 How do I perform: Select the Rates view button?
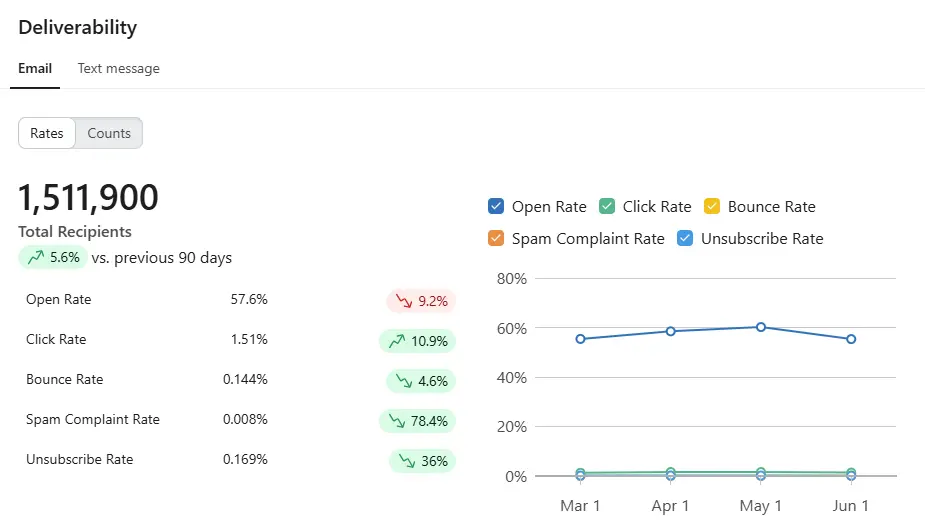pyautogui.click(x=47, y=133)
